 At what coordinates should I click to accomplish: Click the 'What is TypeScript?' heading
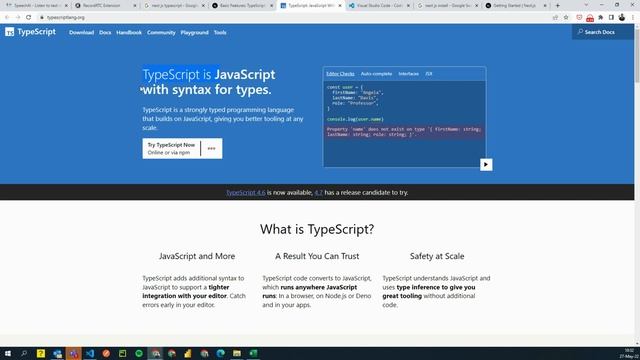[x=317, y=229]
